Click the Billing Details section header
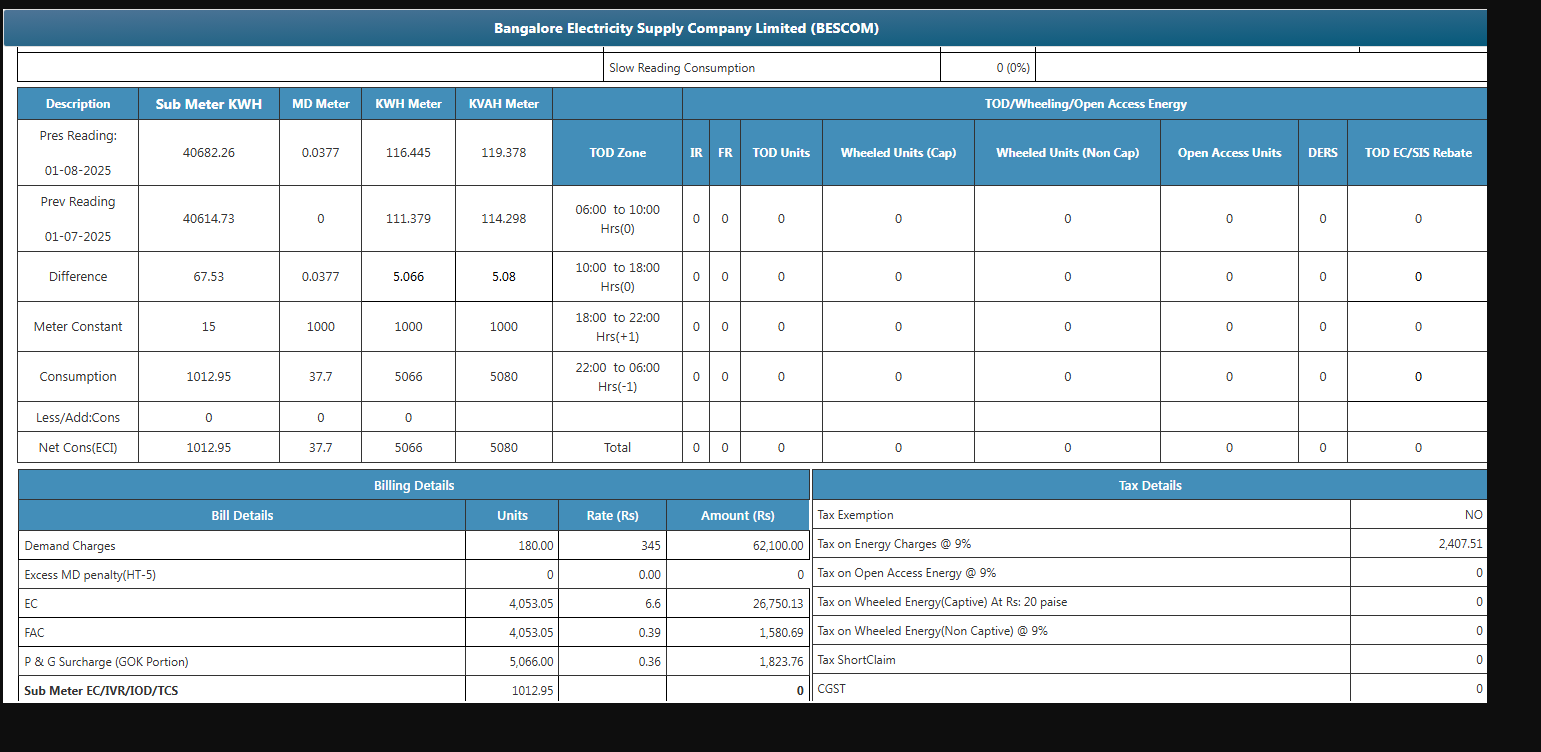The image size is (1541, 752). coord(414,485)
